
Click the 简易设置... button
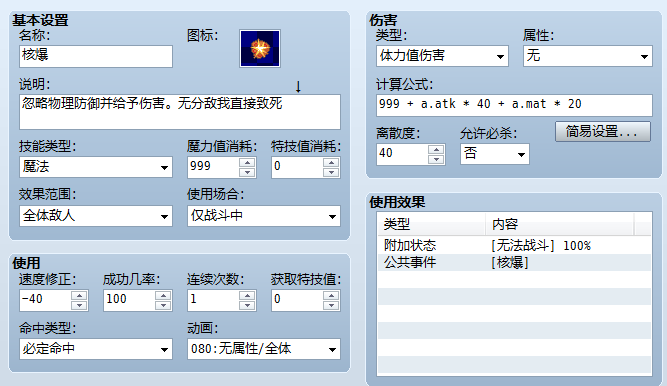pyautogui.click(x=603, y=132)
